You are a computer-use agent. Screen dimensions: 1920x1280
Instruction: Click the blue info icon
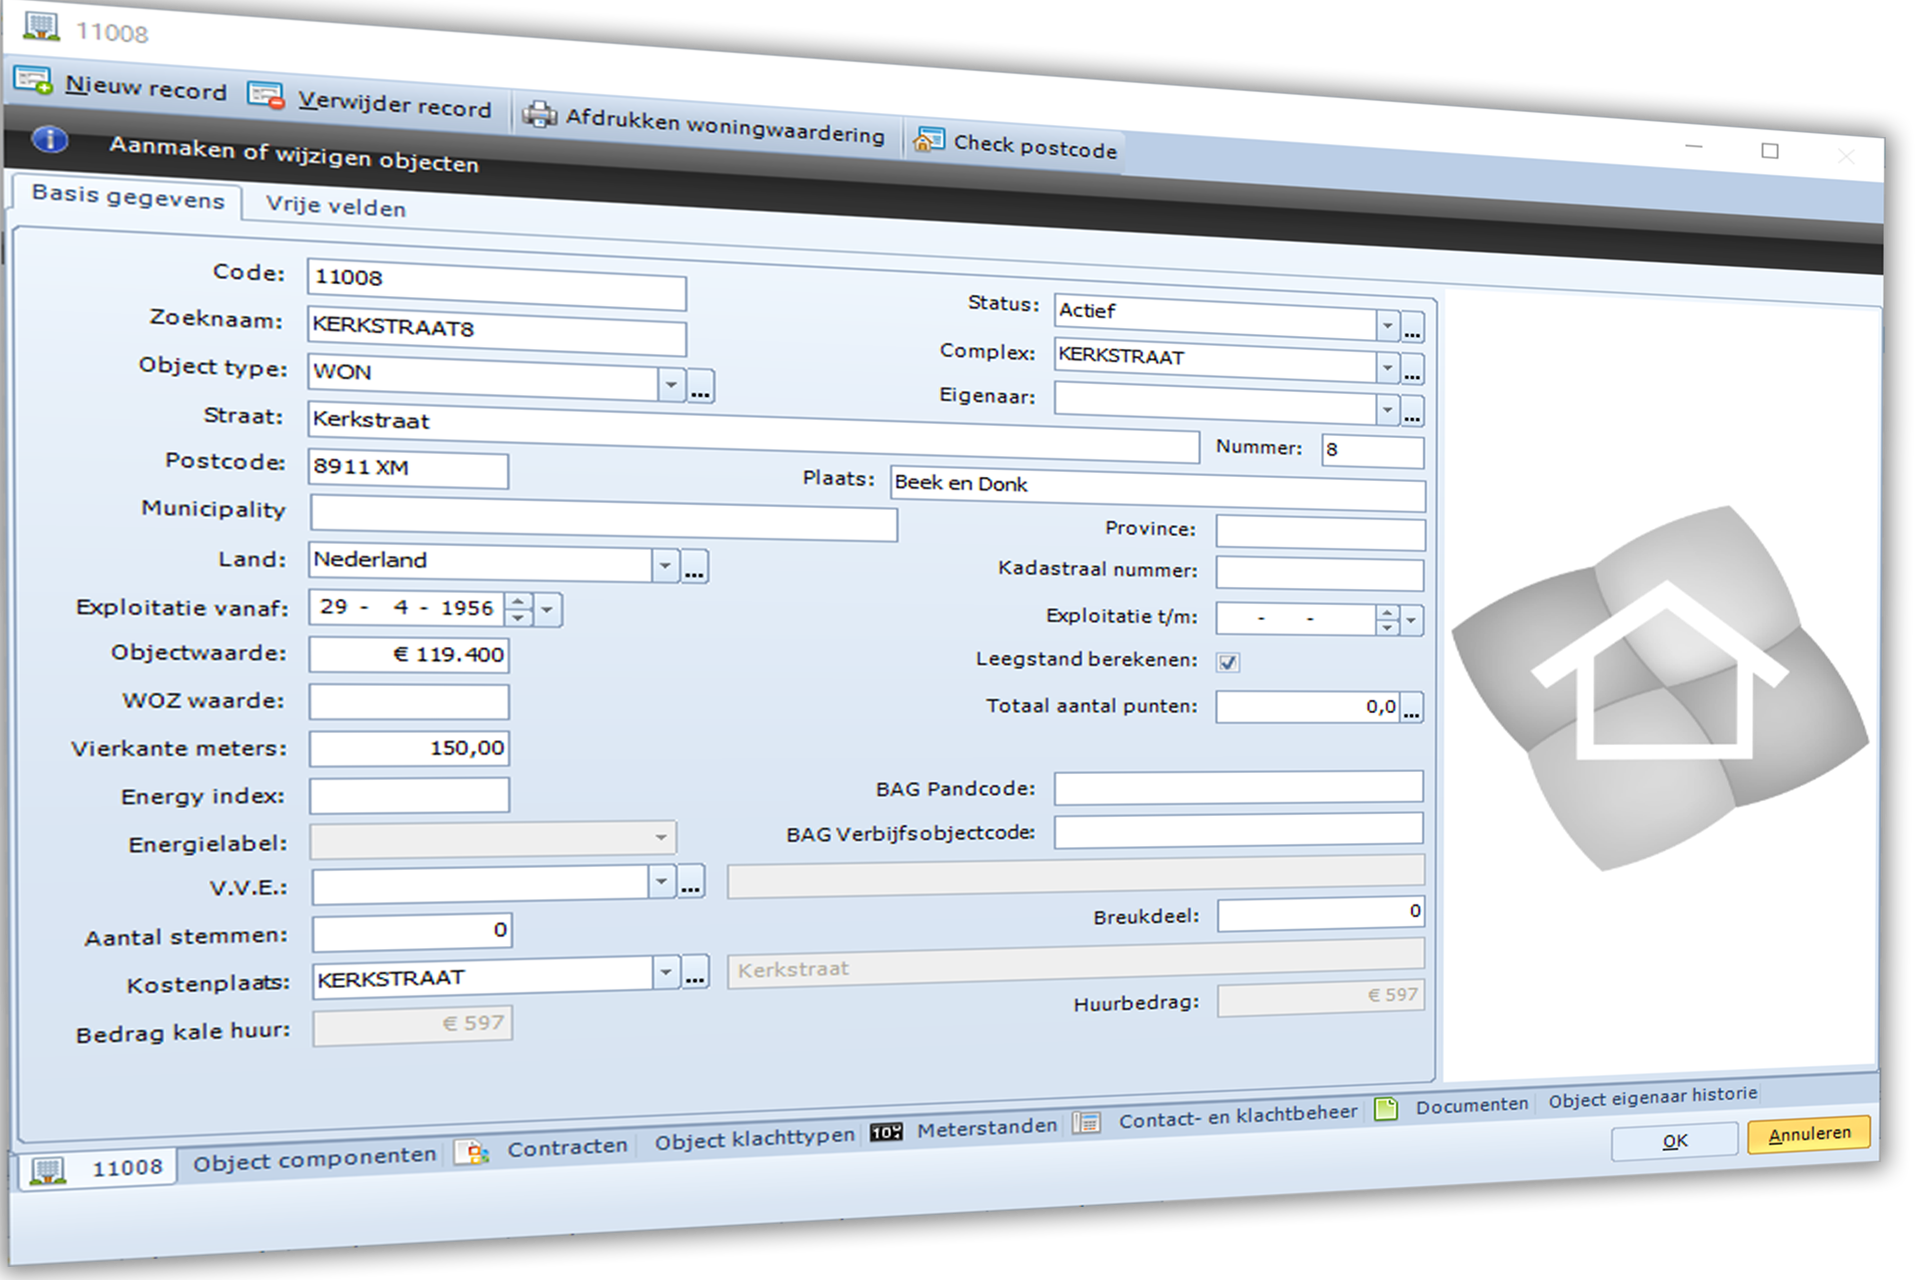coord(50,139)
